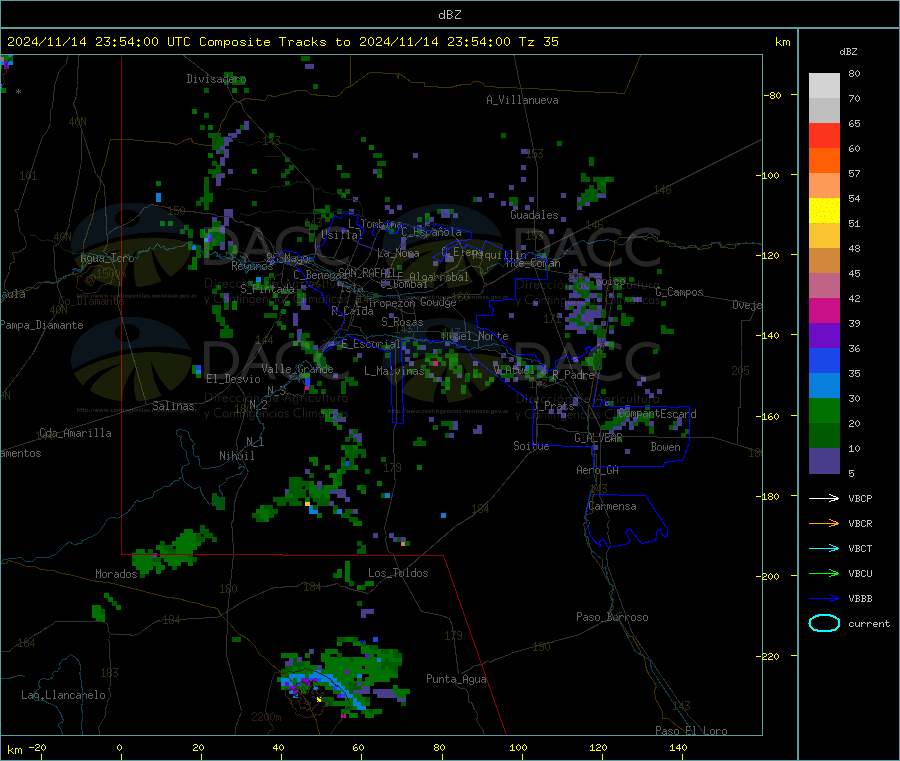
Task: Click the Nihuil map label
Action: point(236,456)
